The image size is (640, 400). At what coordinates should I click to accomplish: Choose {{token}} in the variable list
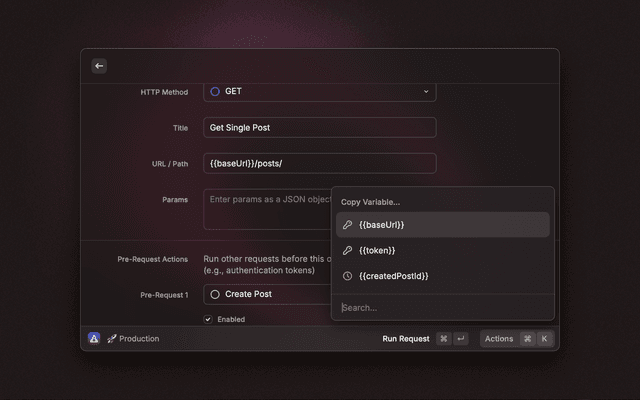442,250
